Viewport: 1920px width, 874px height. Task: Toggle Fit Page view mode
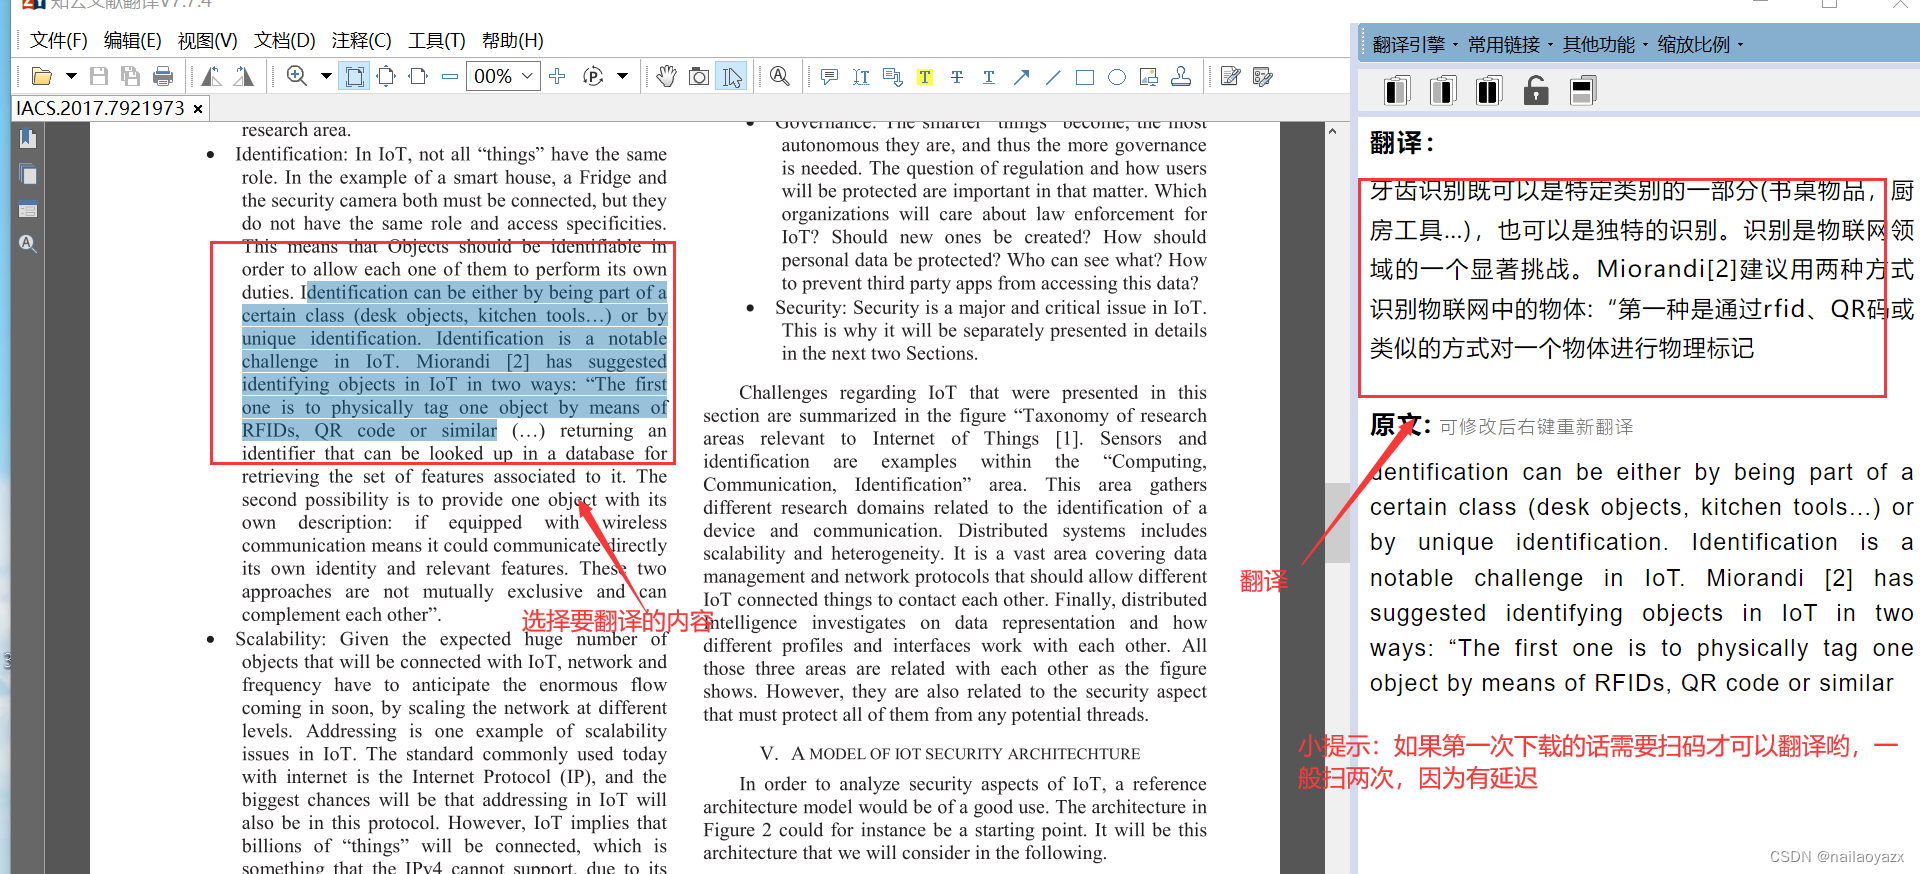(386, 76)
